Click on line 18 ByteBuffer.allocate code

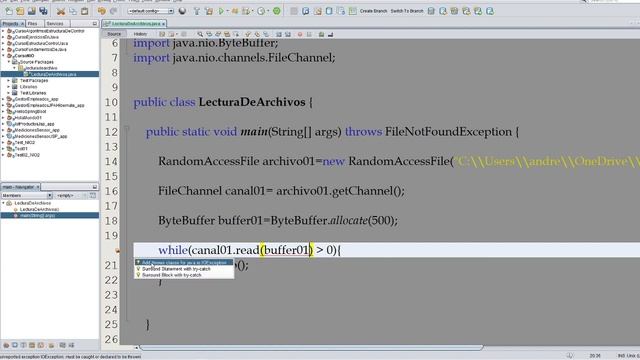278,221
